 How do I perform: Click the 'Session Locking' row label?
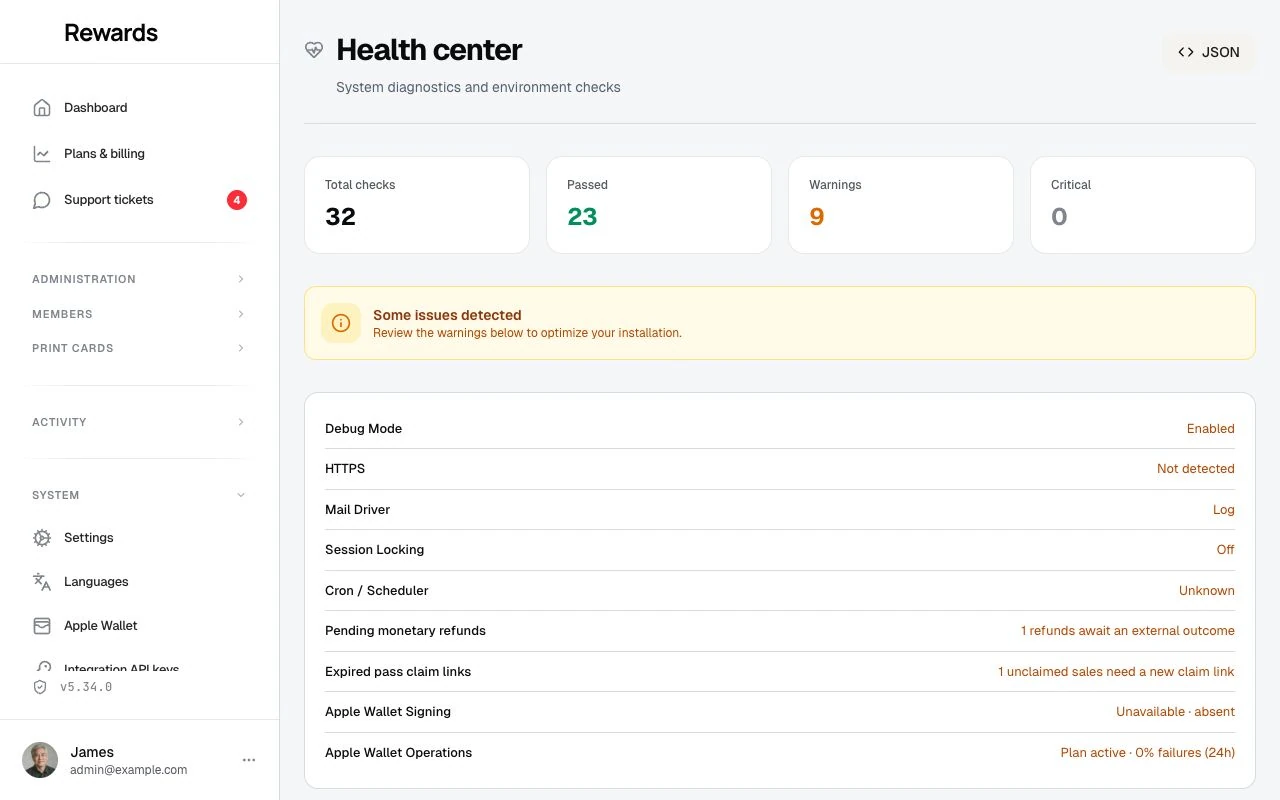tap(374, 550)
